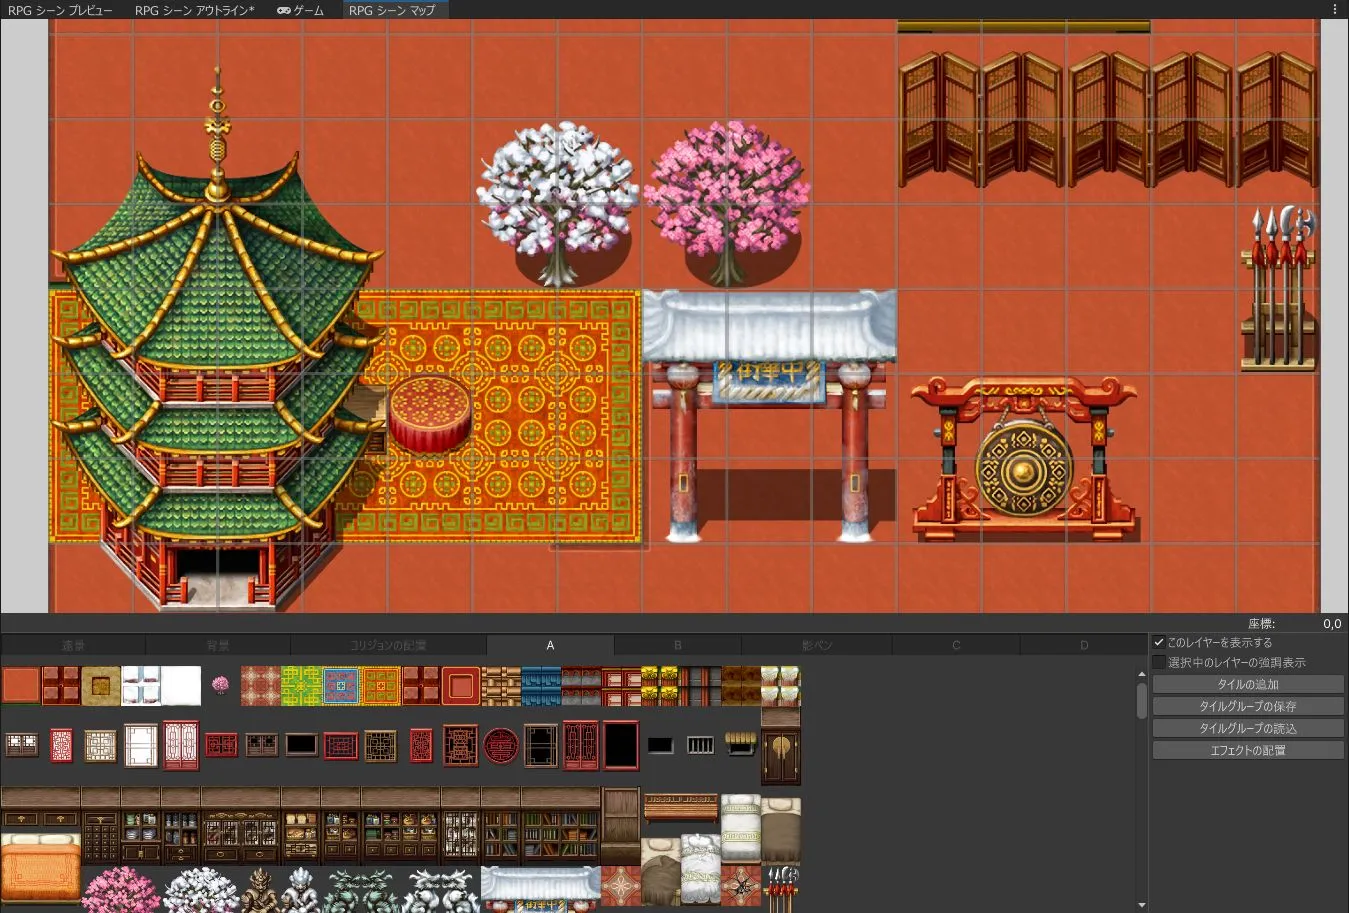Switch to layer tab B

pos(677,646)
